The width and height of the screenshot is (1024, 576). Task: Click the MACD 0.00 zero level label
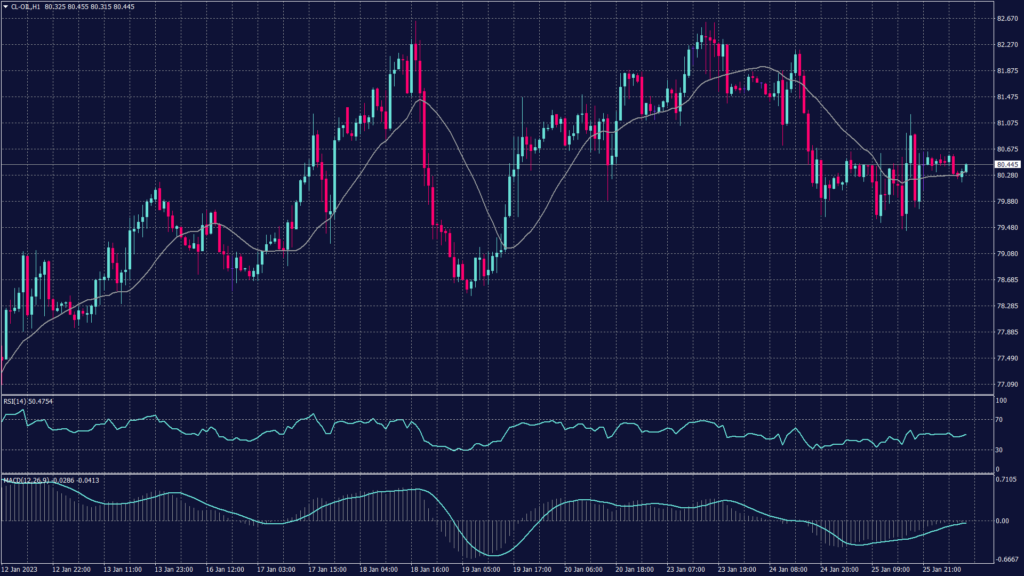[1003, 521]
